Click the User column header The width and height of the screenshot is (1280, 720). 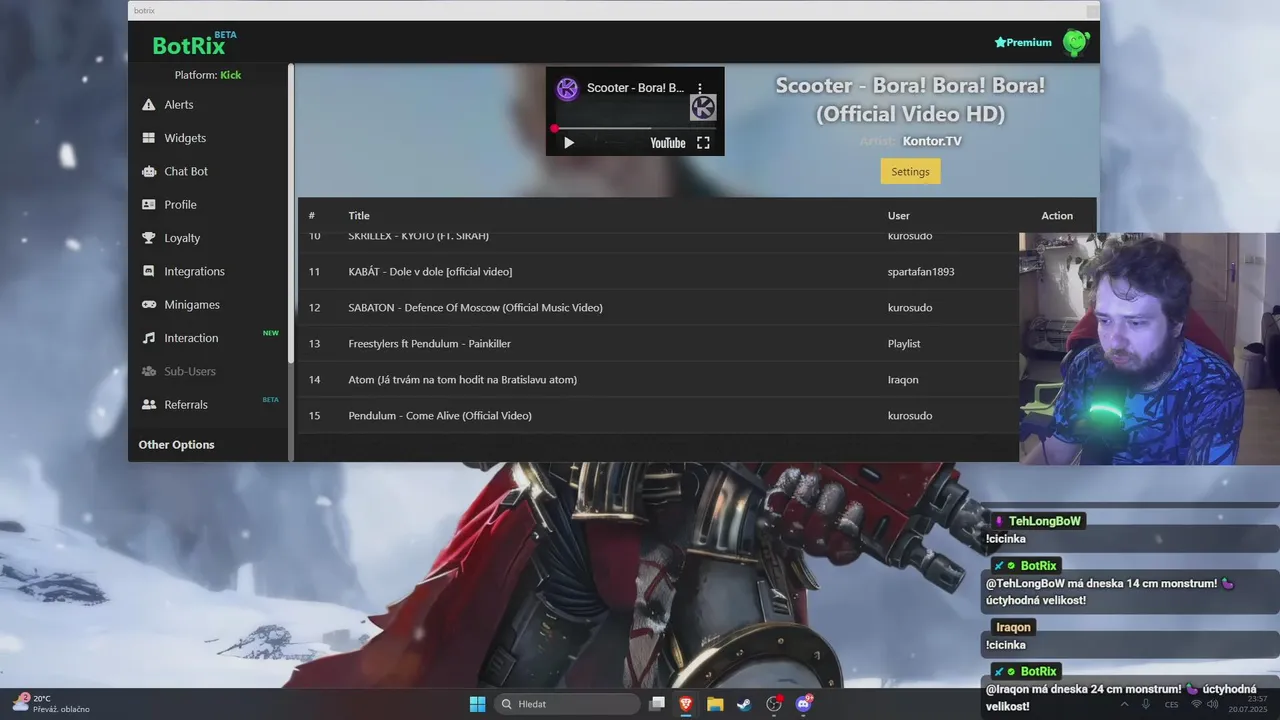coord(899,216)
